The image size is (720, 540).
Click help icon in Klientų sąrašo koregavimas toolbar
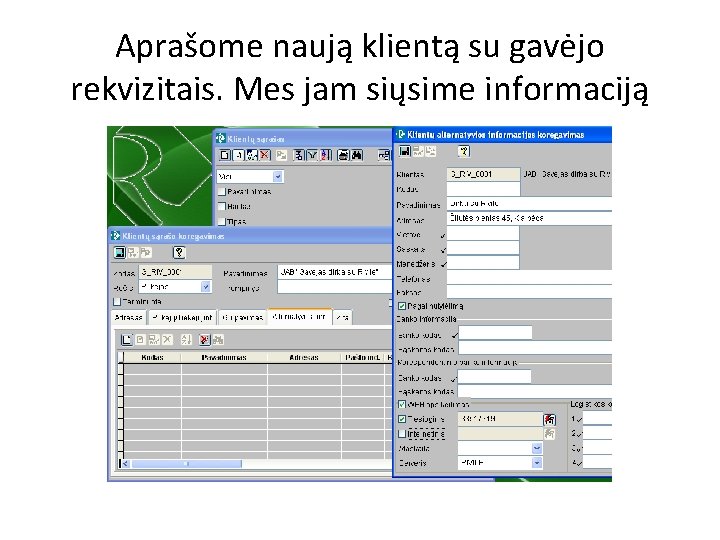(x=179, y=252)
